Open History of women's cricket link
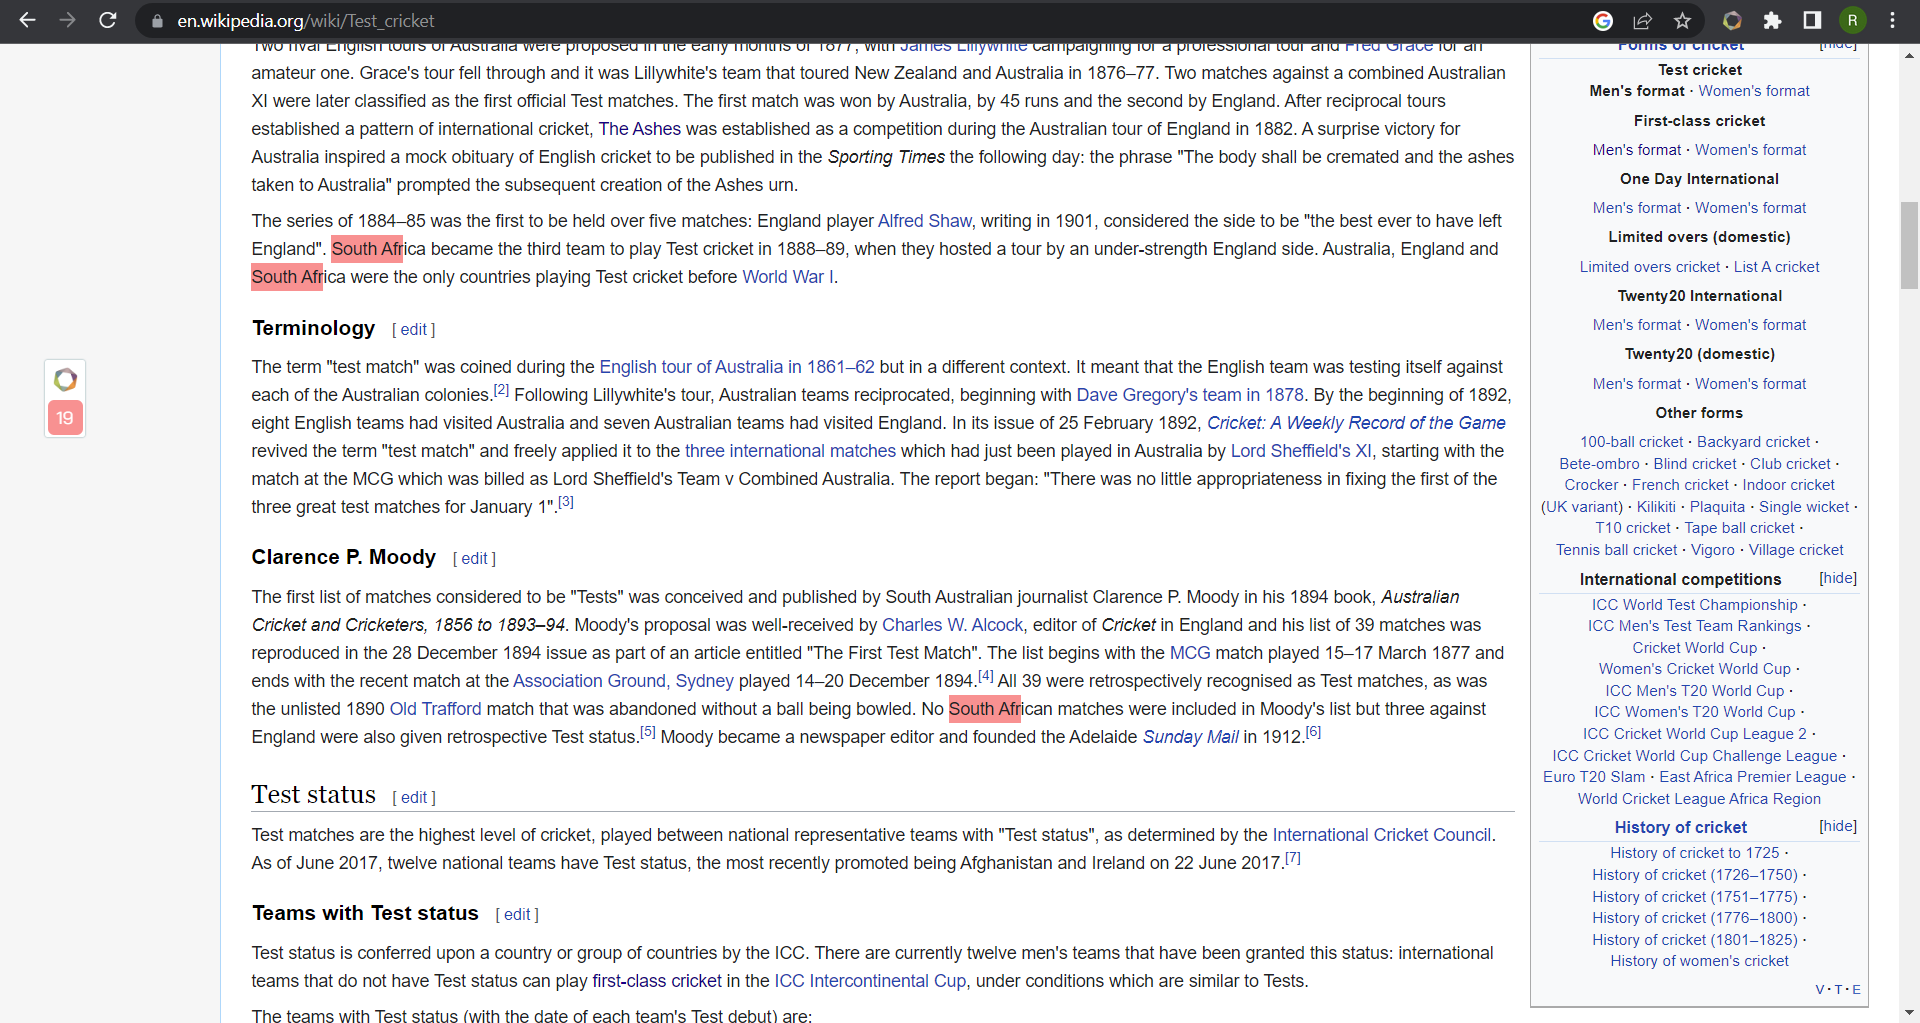The height and width of the screenshot is (1023, 1920). [x=1699, y=961]
